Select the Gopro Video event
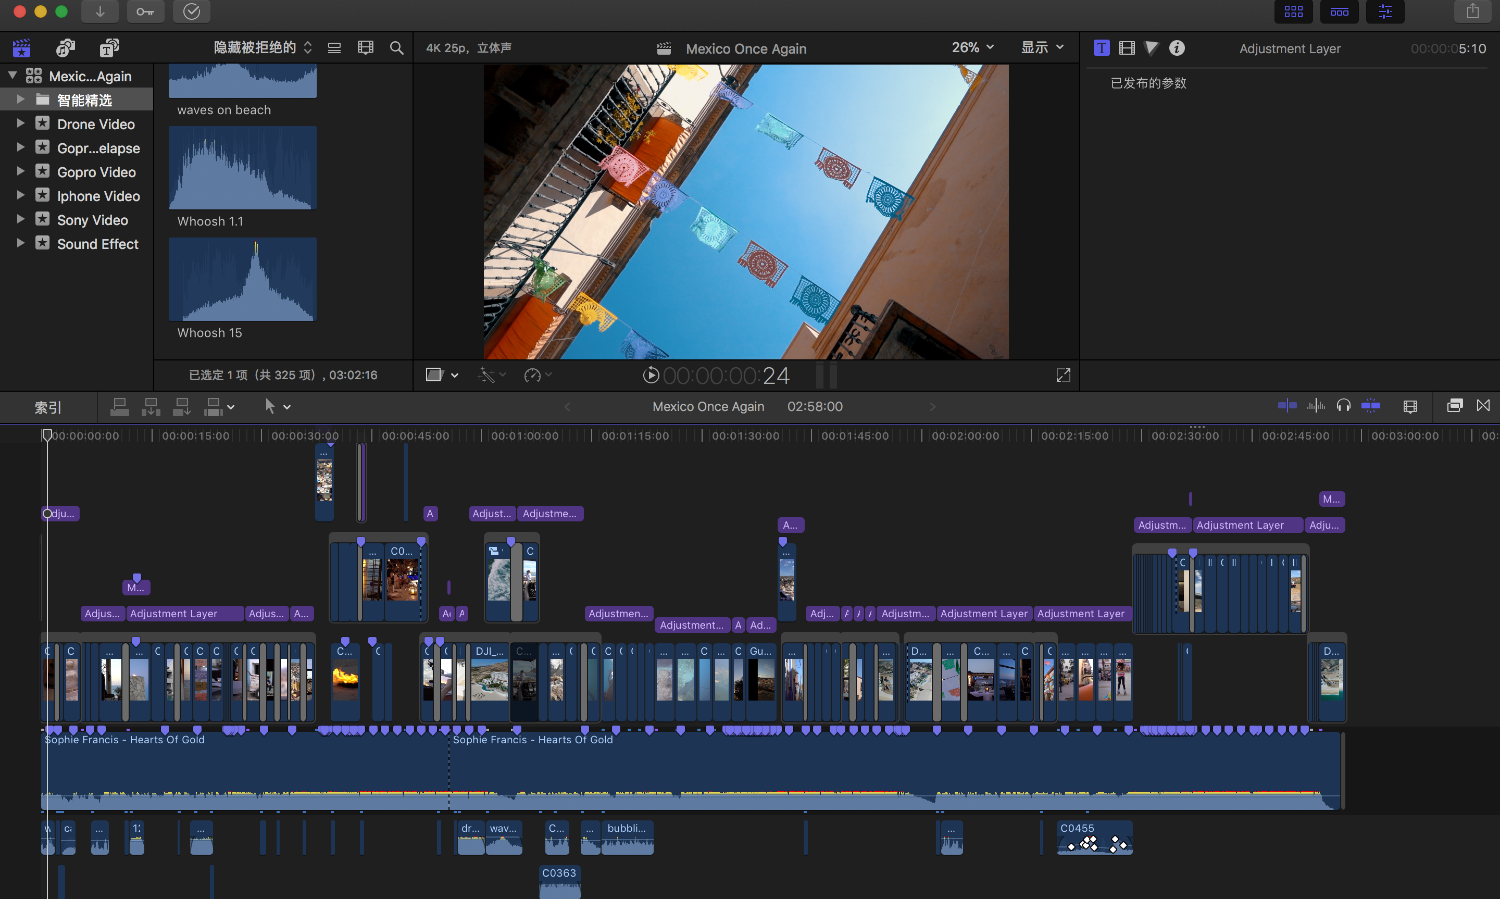 tap(96, 172)
